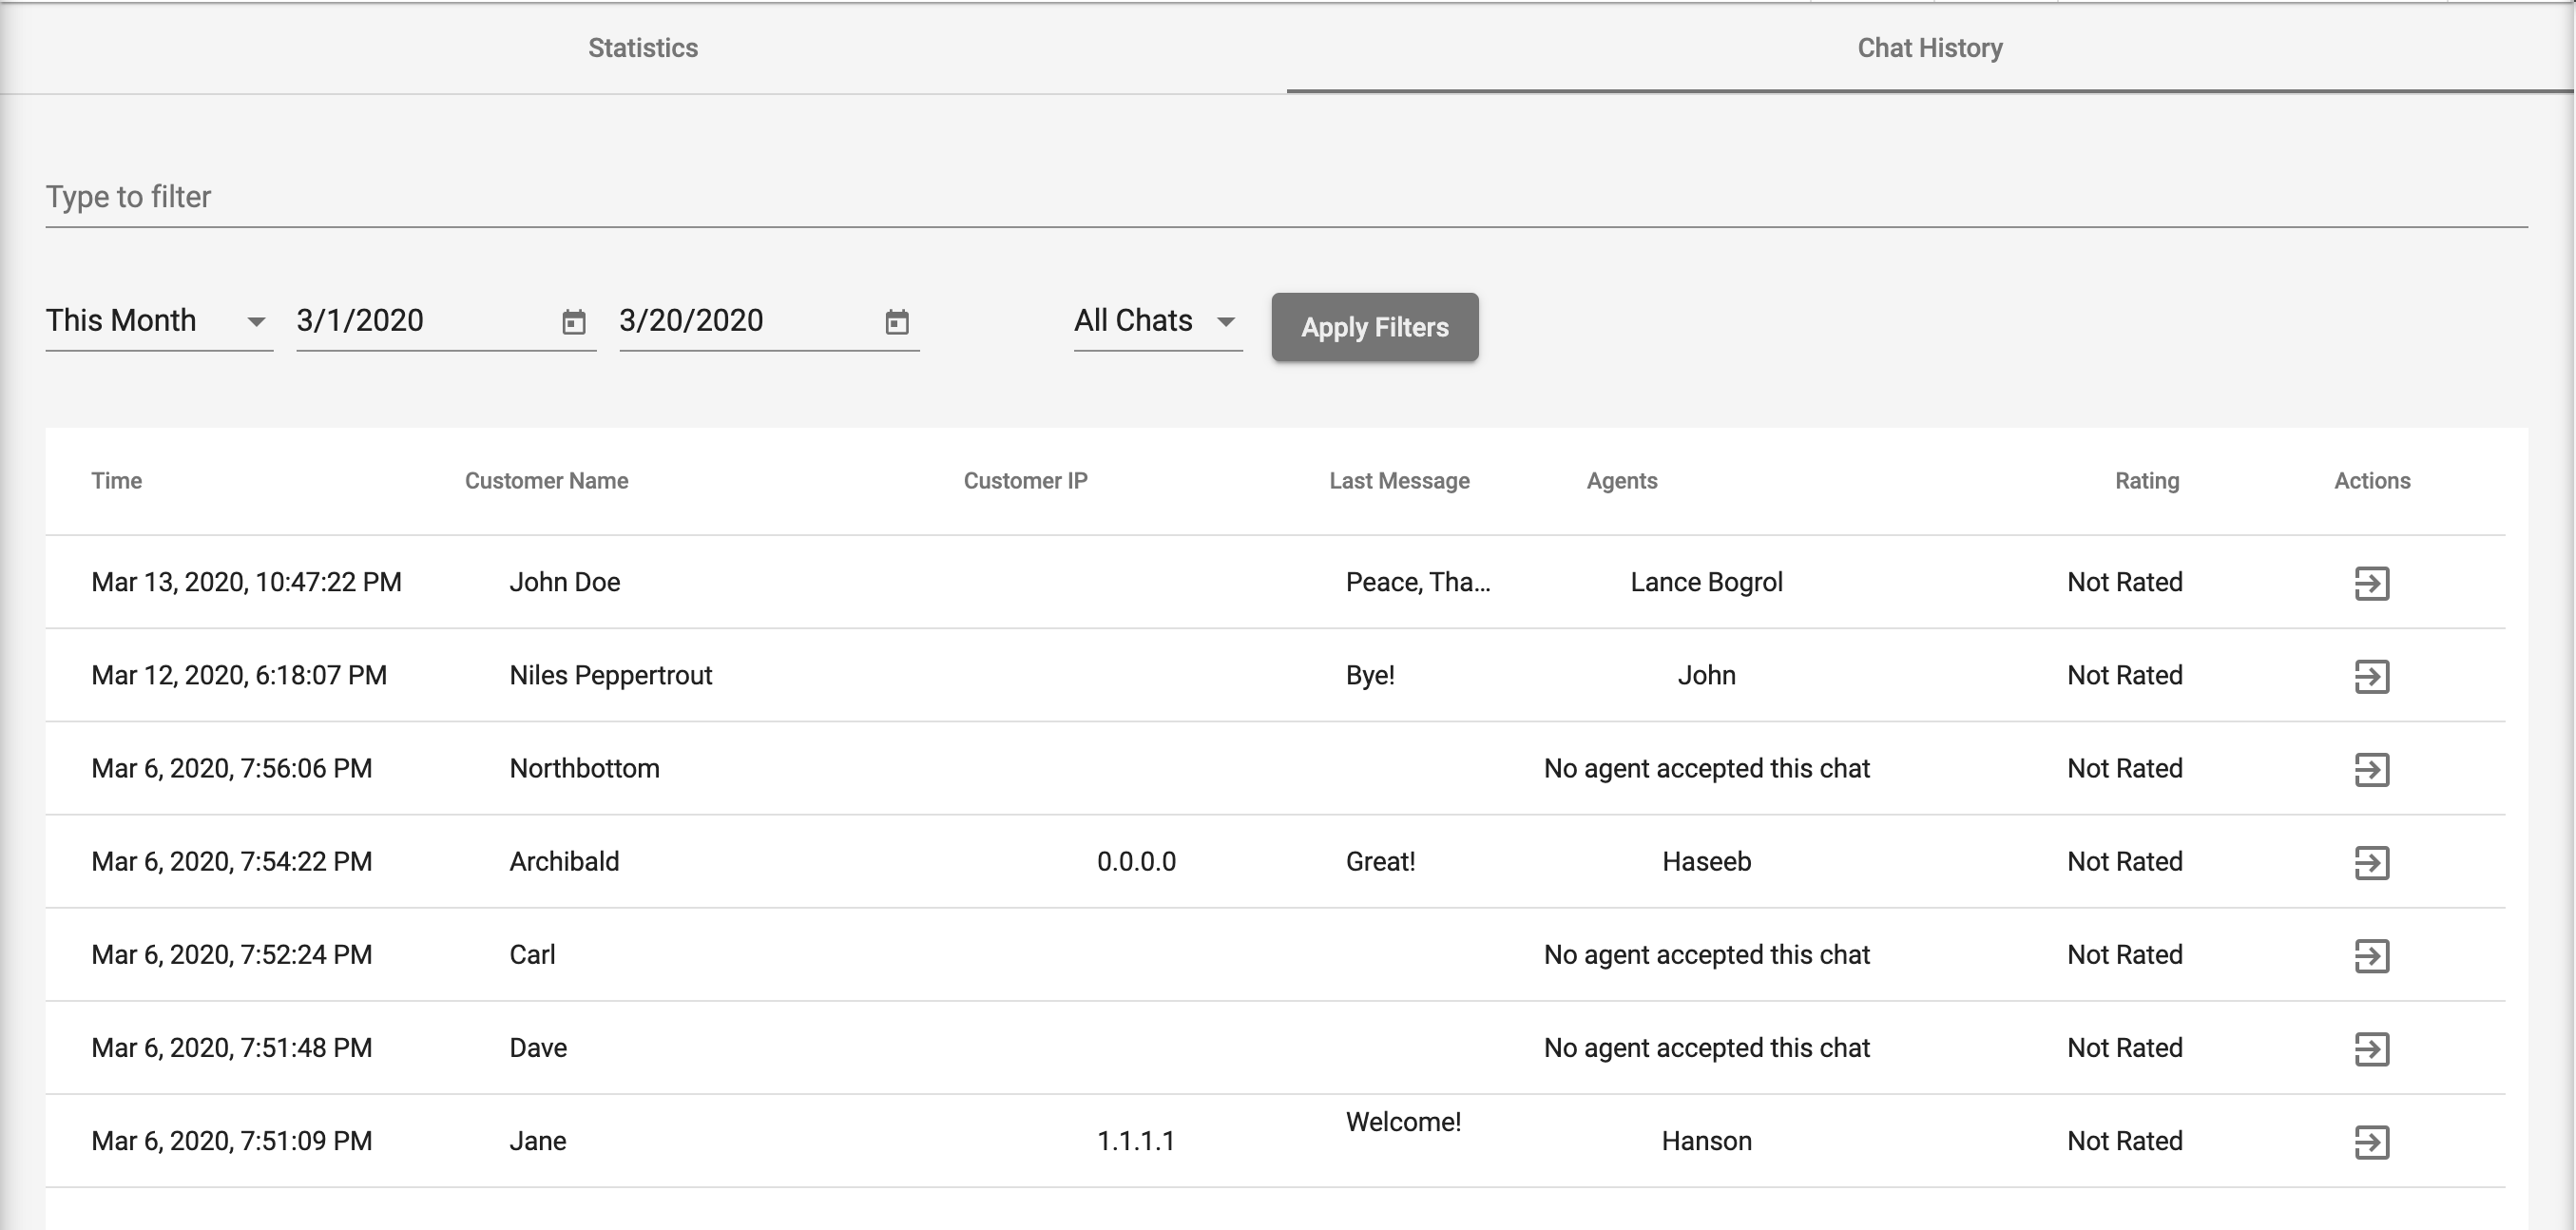Open chat details for Dave row
This screenshot has width=2576, height=1230.
pos(2371,1049)
